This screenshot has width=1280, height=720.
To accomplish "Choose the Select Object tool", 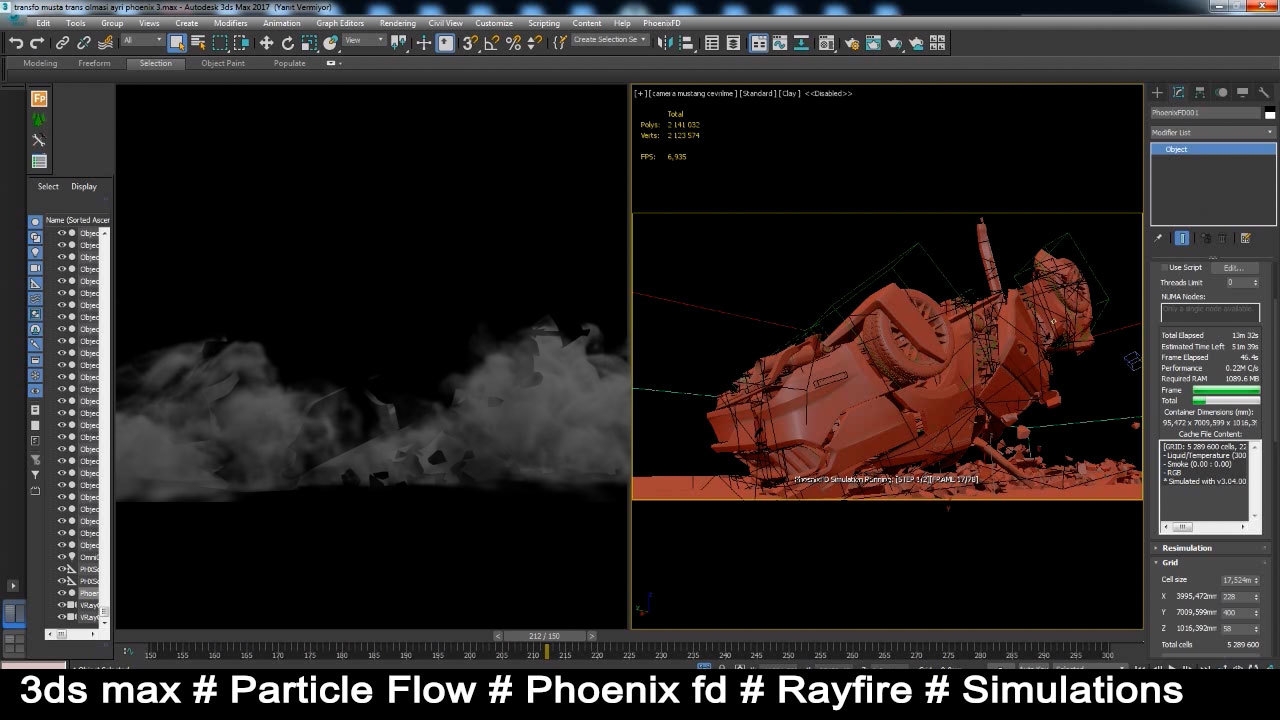I will coord(177,43).
